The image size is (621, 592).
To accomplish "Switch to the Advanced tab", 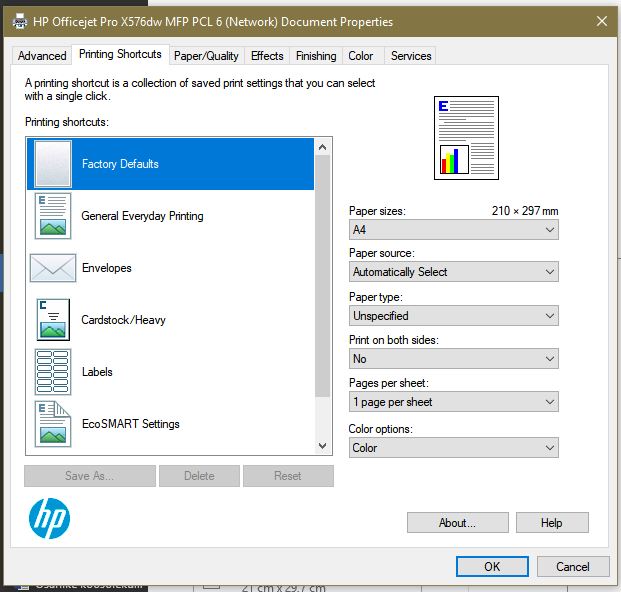I will click(42, 56).
